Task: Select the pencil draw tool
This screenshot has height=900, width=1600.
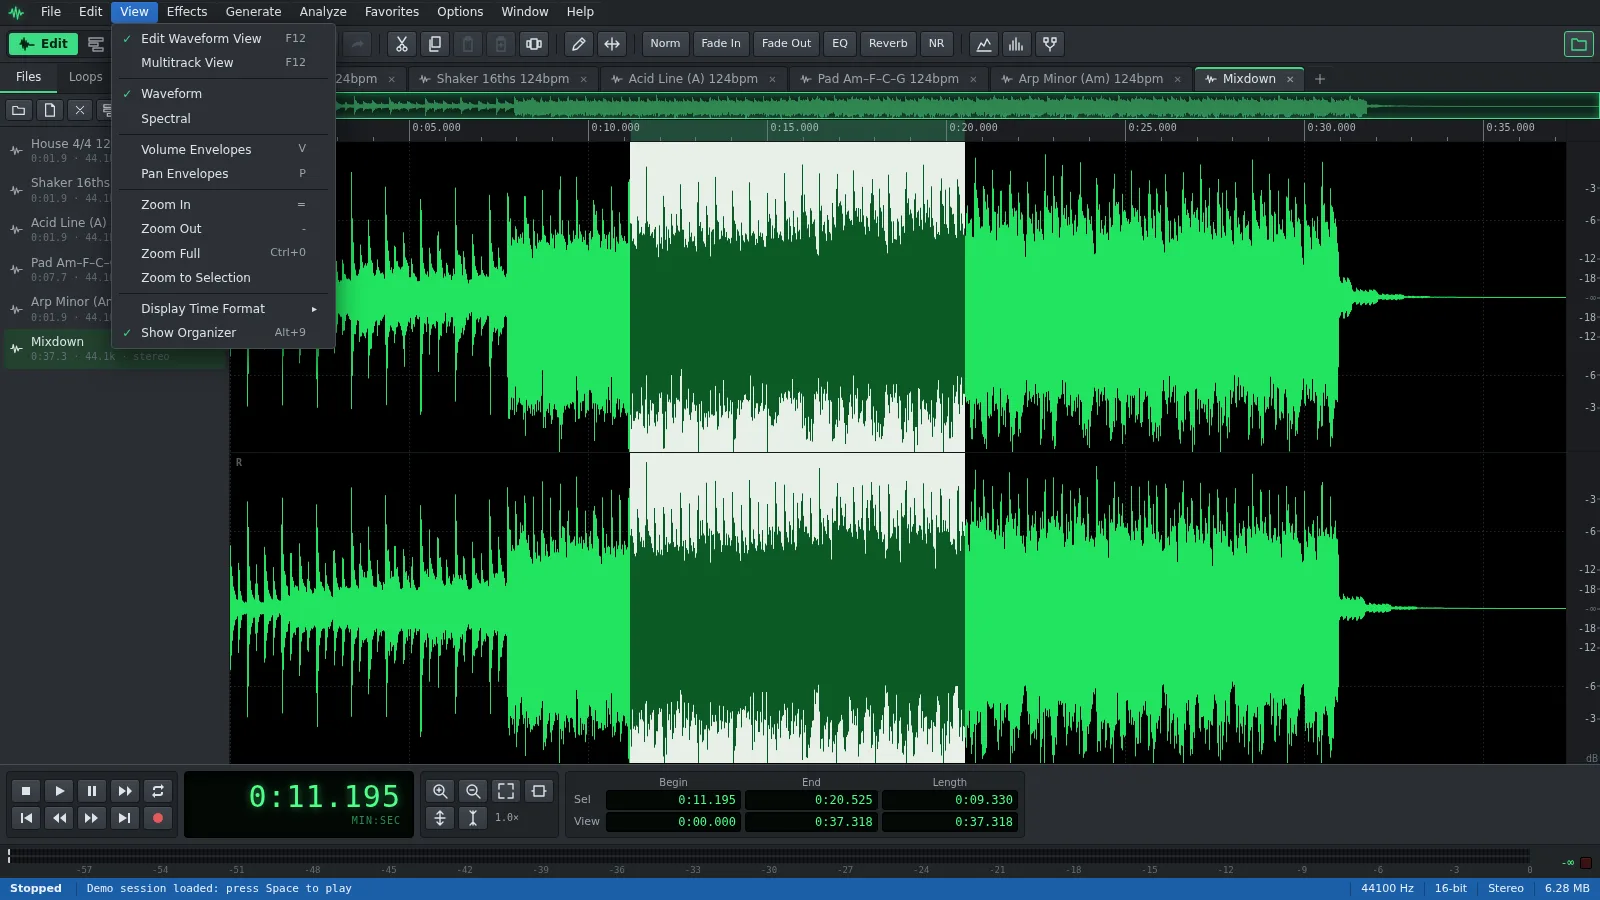Action: (579, 44)
